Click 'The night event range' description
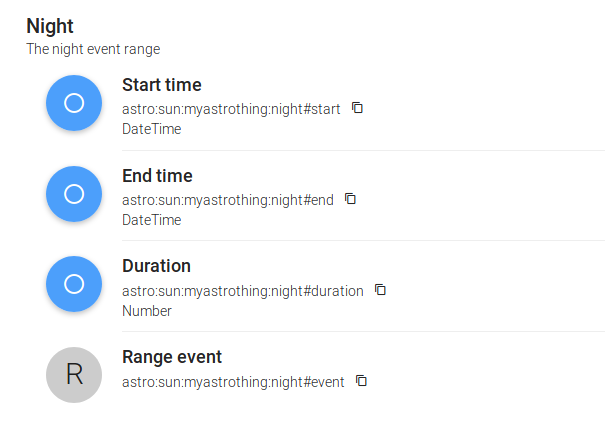 coord(93,48)
